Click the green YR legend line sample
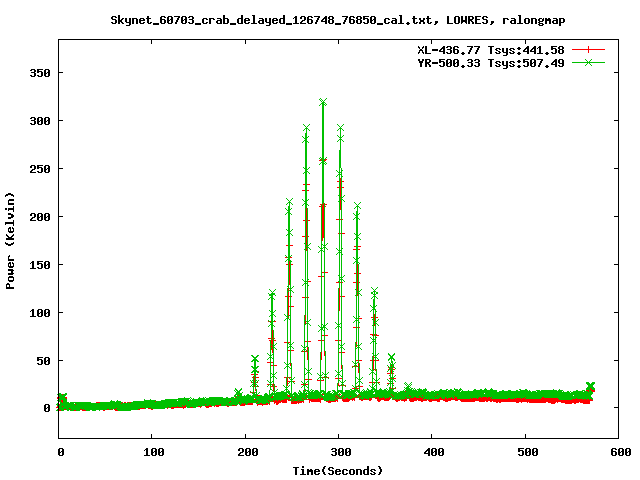Screen dimensions: 640x480 (588, 62)
